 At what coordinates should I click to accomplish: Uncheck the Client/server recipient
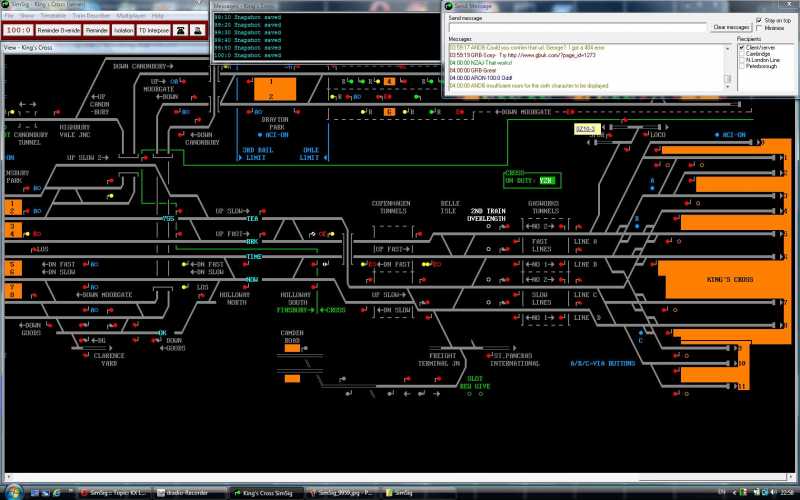tap(742, 47)
